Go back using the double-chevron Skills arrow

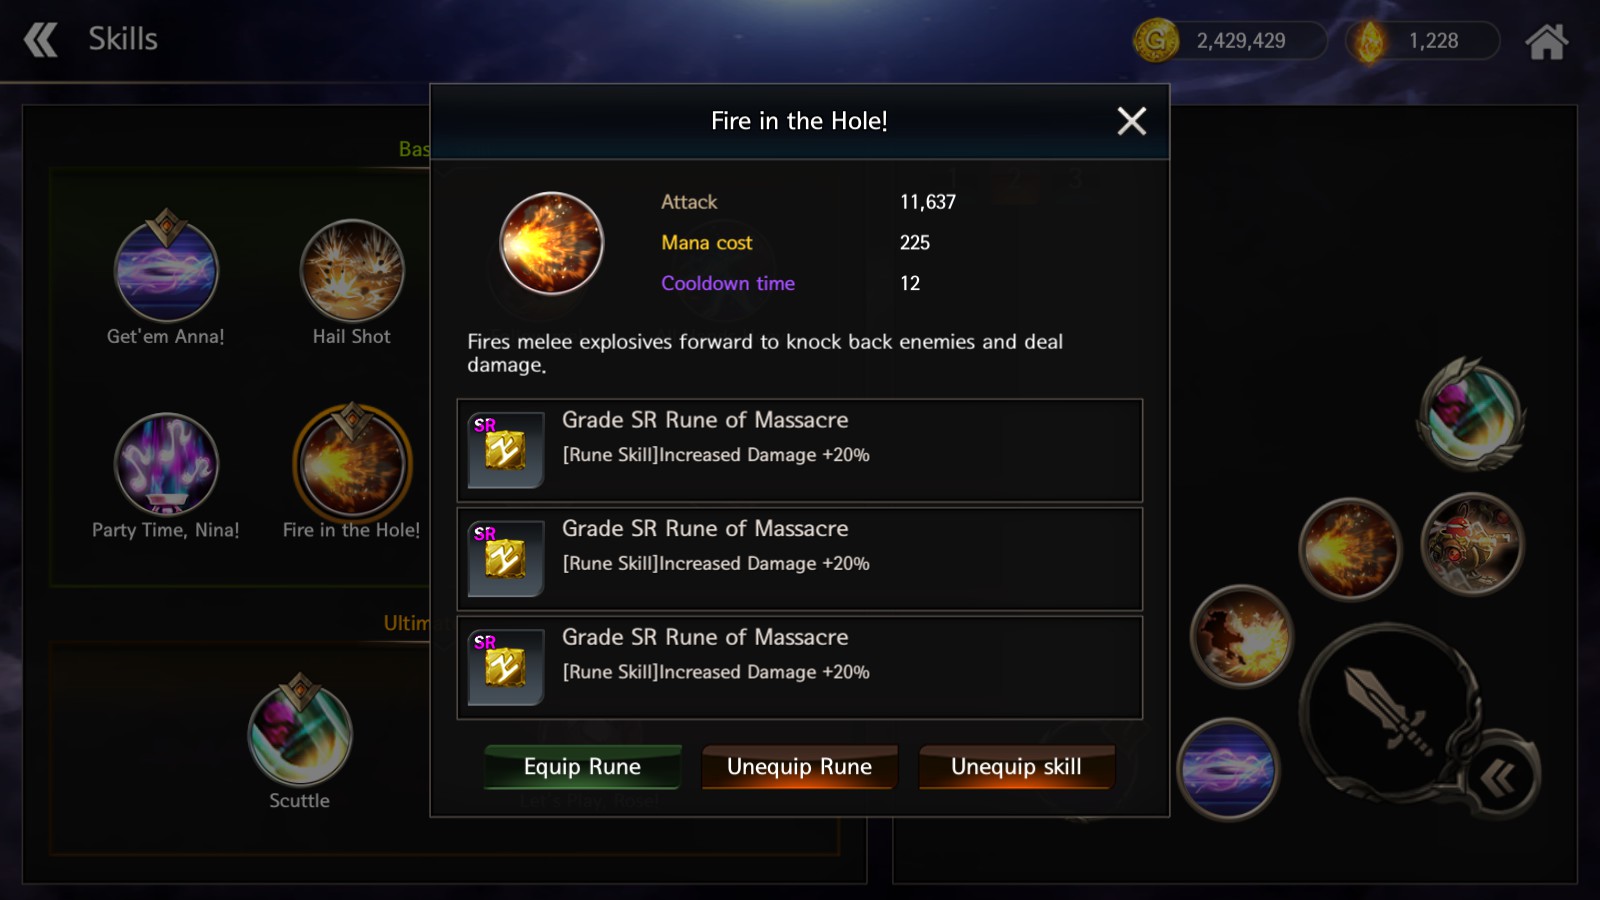pos(41,40)
